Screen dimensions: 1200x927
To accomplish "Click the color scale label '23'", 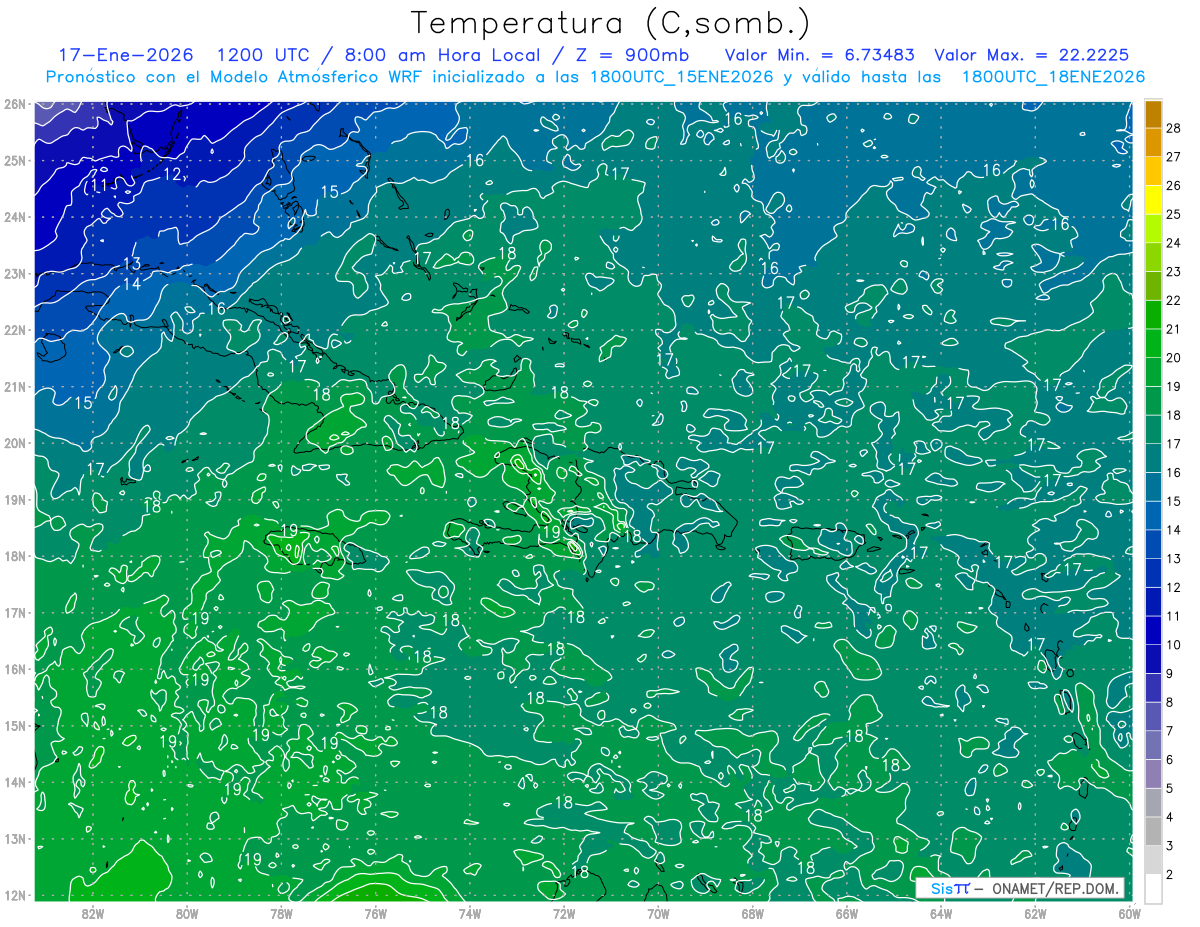I will point(1174,272).
